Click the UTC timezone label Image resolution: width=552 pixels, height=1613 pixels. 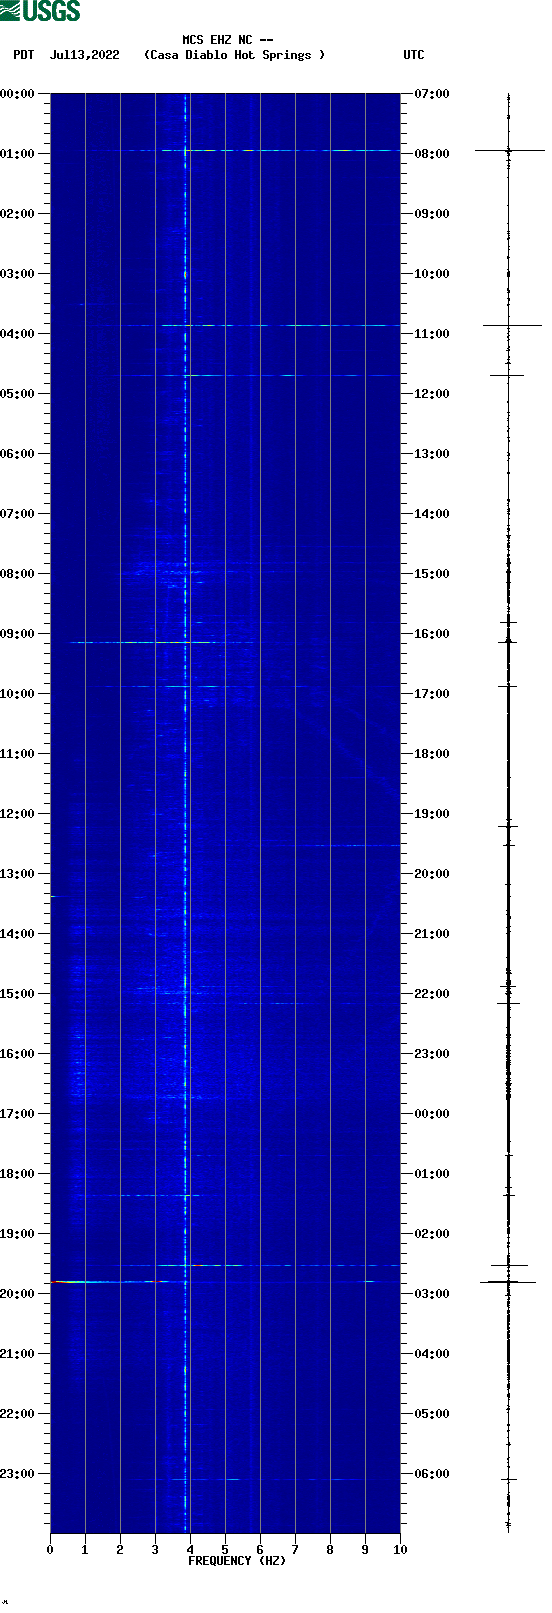click(414, 55)
